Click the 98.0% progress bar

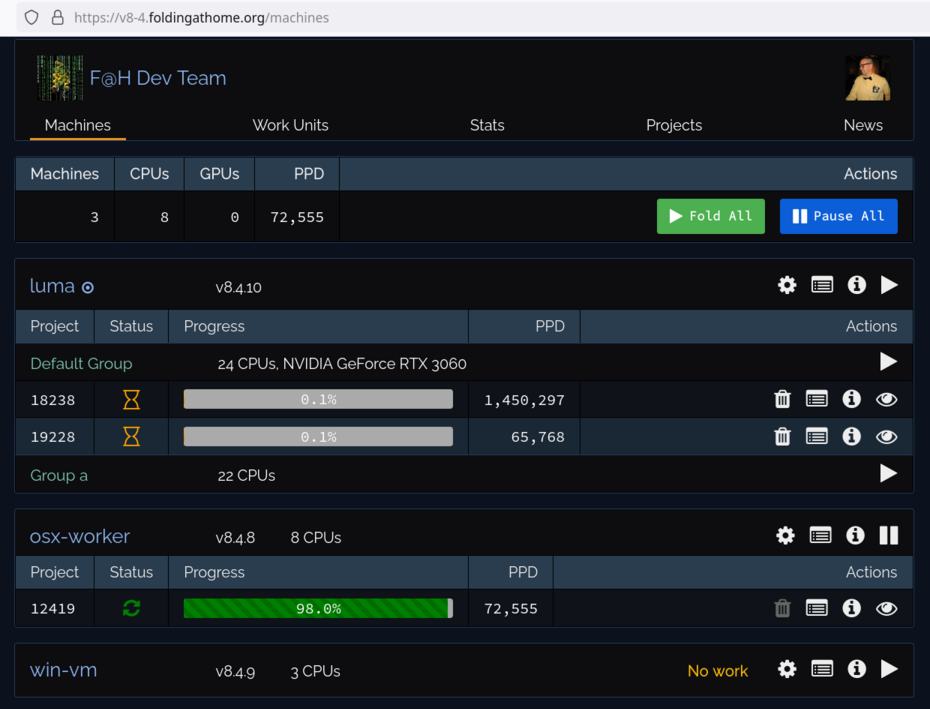tap(318, 608)
